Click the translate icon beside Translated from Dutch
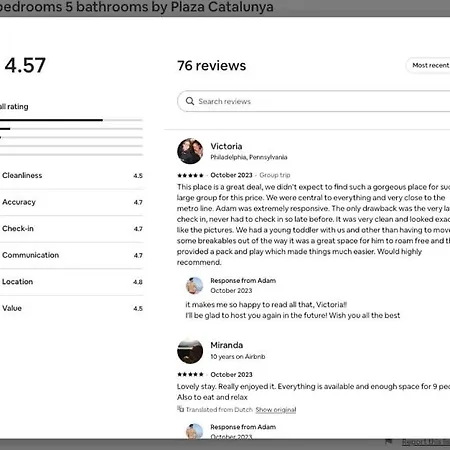450x450 pixels. [180, 409]
